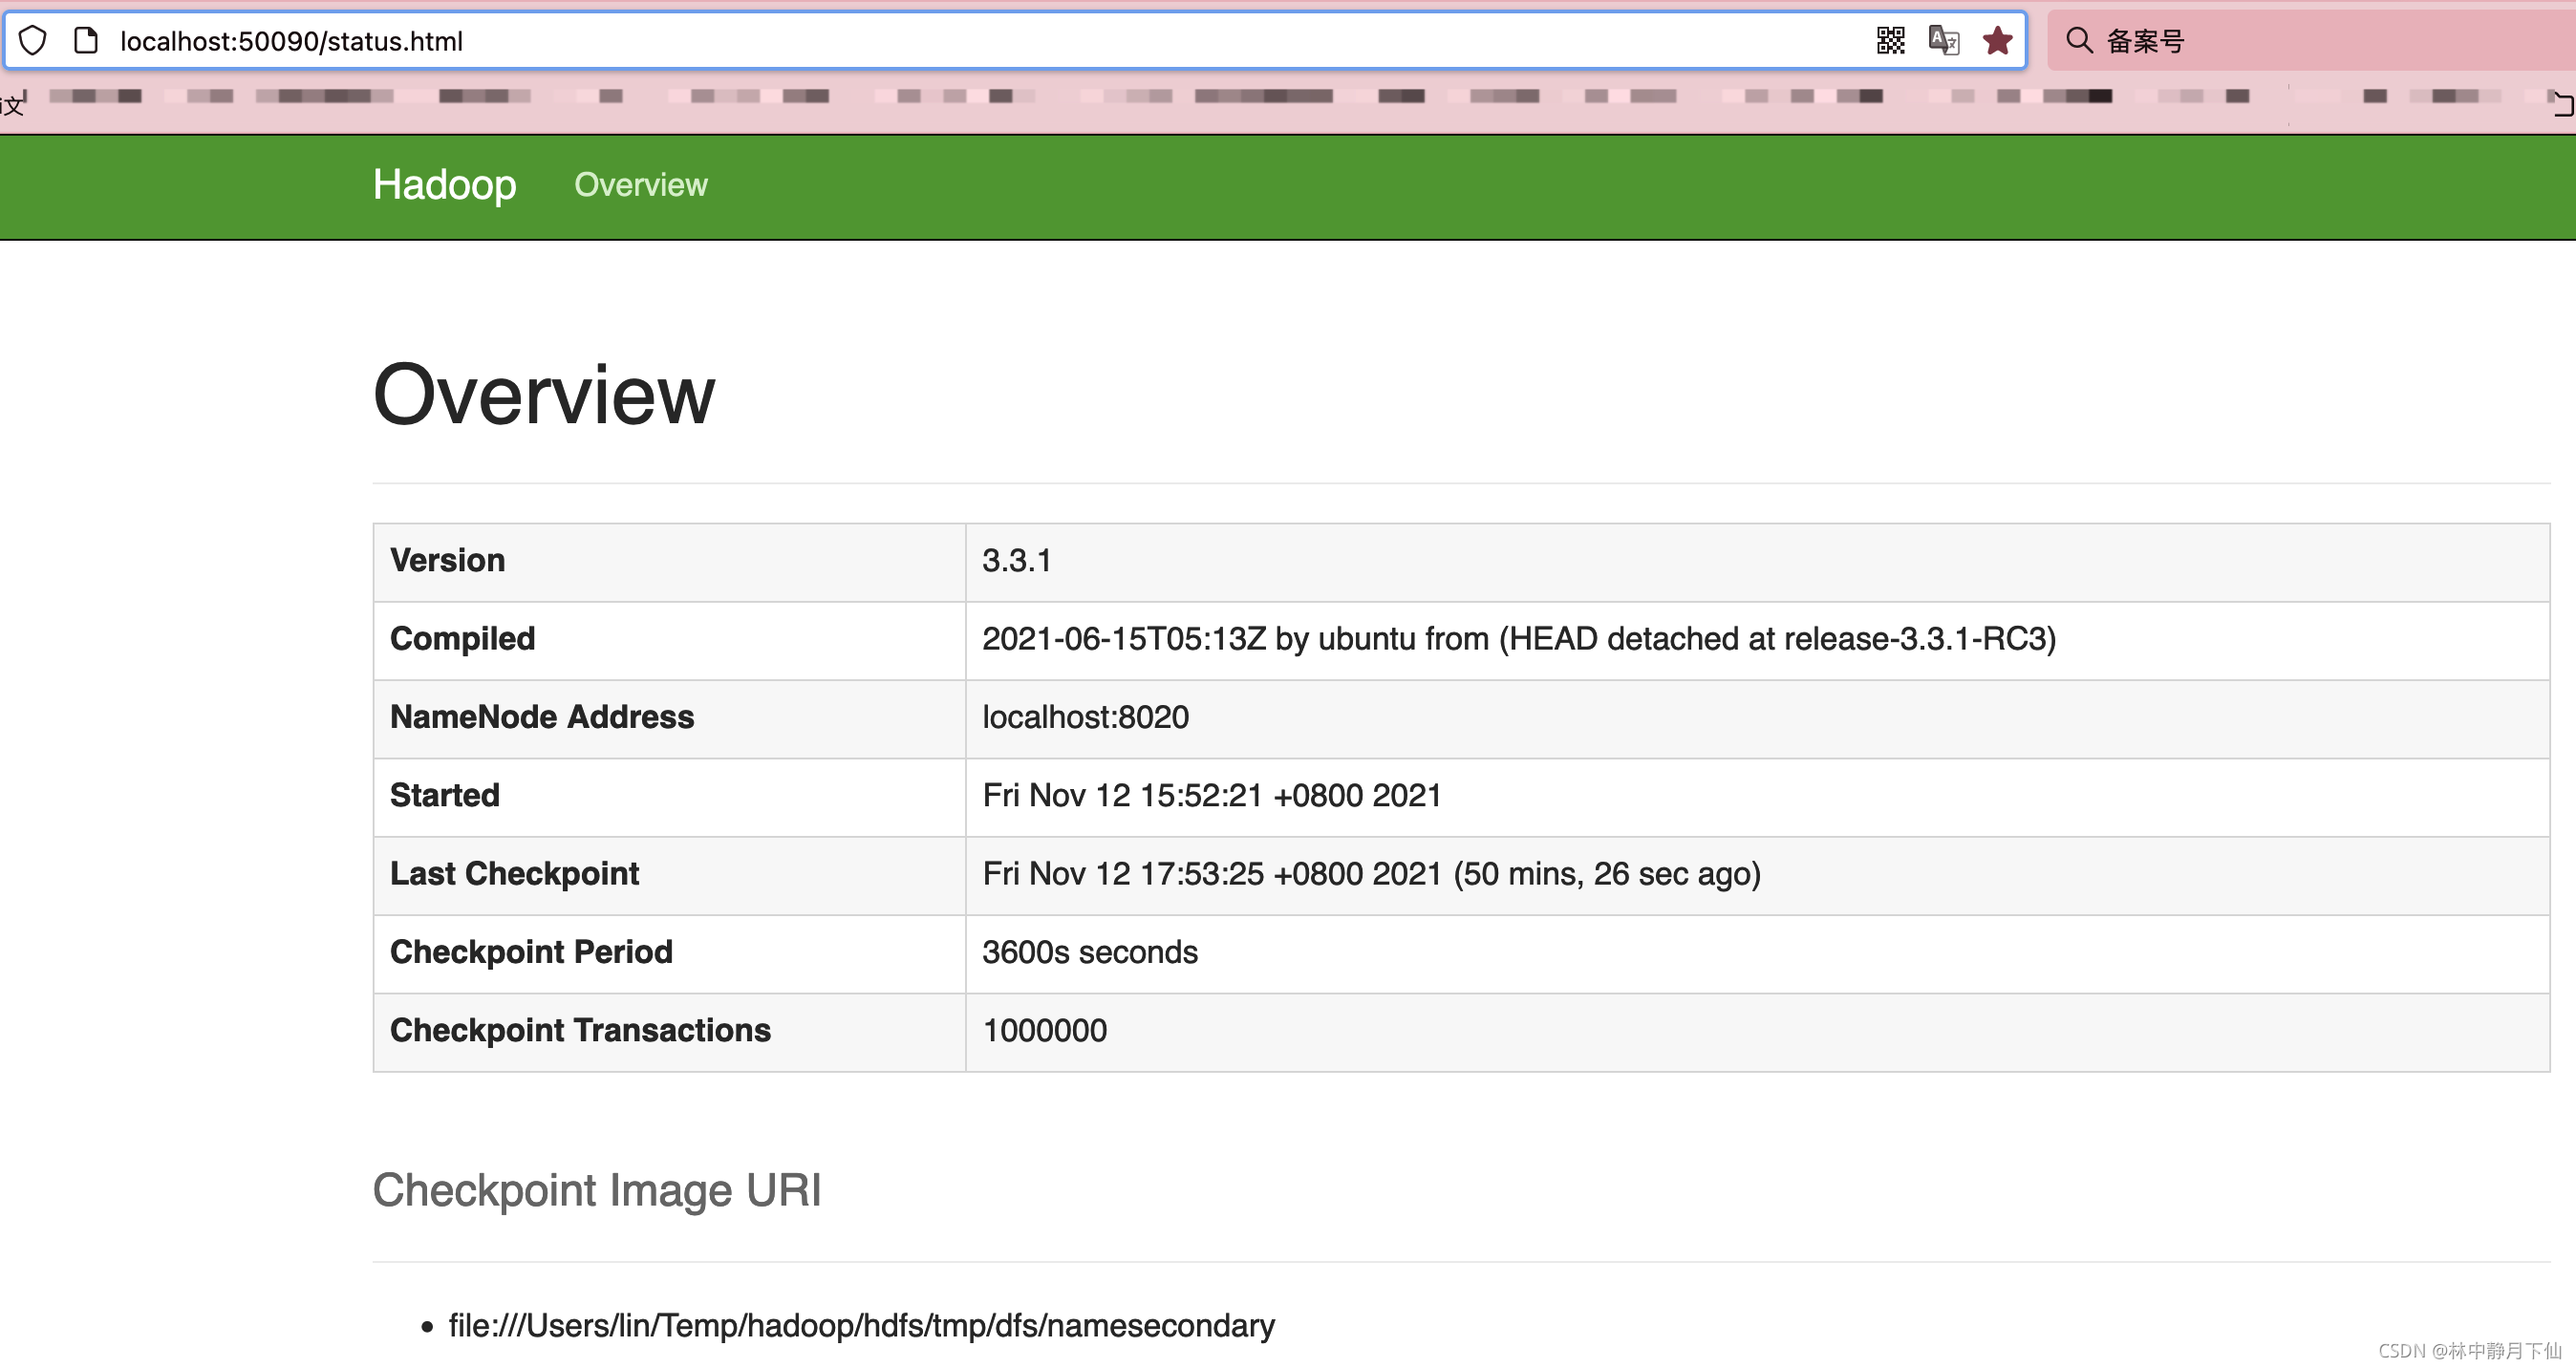The image size is (2576, 1368).
Task: Click the Started timestamp value
Action: (1211, 796)
